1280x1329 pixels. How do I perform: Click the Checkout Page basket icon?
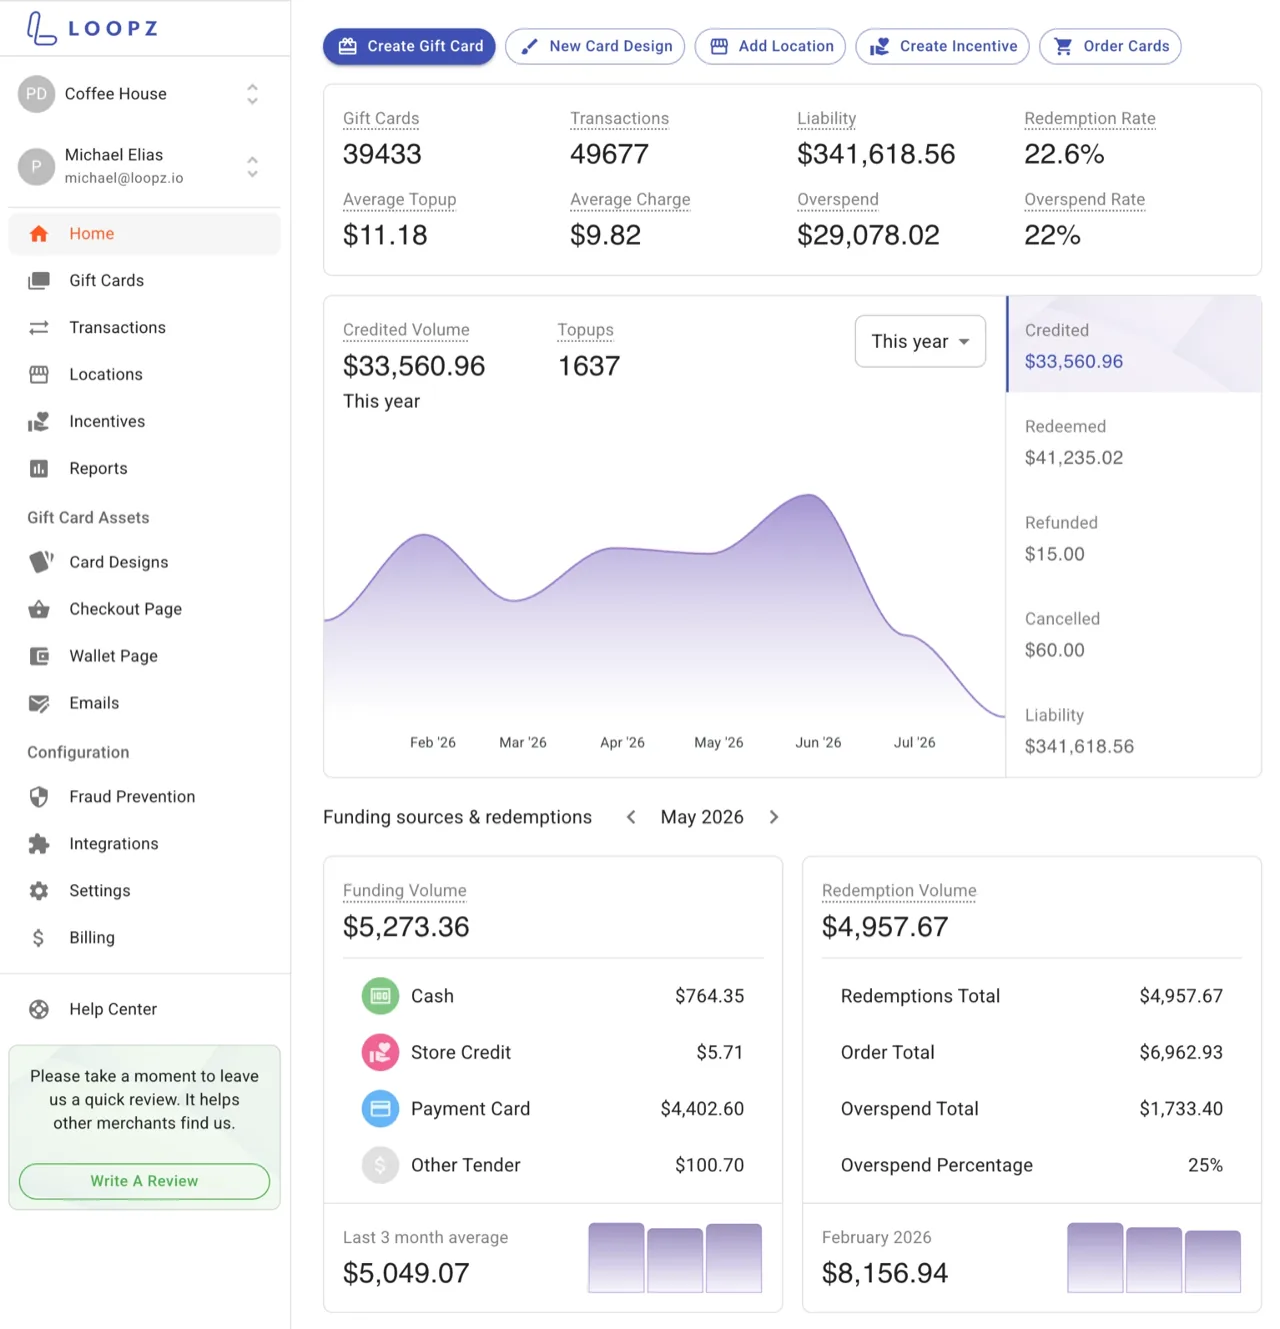[x=39, y=609]
